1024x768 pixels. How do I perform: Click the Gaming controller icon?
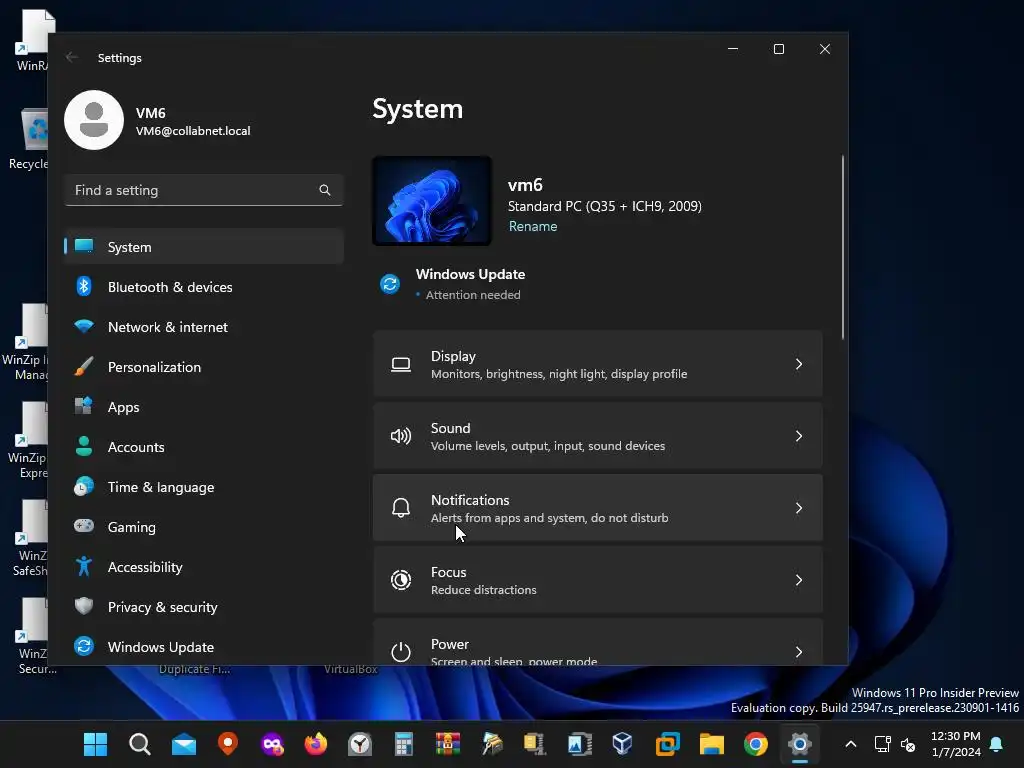84,526
